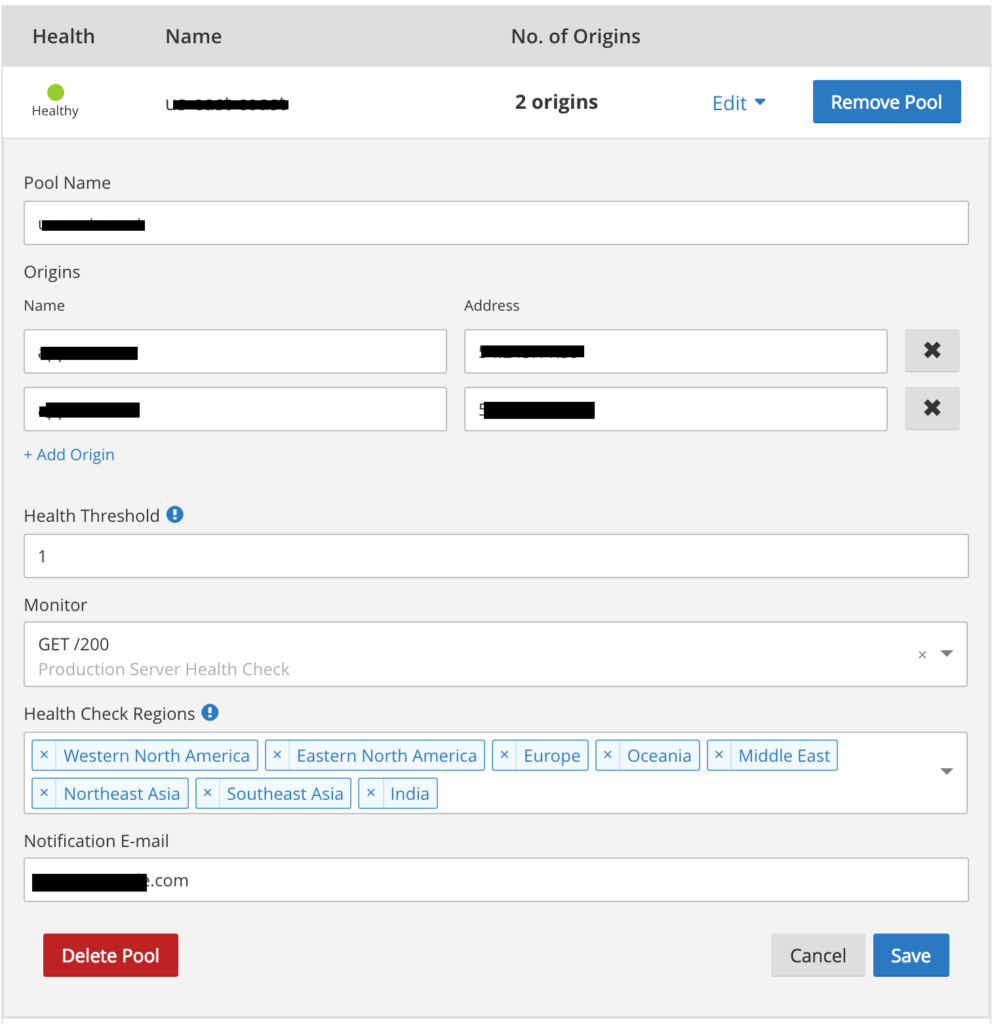994x1024 pixels.
Task: Remove the India region tag
Action: coord(369,793)
